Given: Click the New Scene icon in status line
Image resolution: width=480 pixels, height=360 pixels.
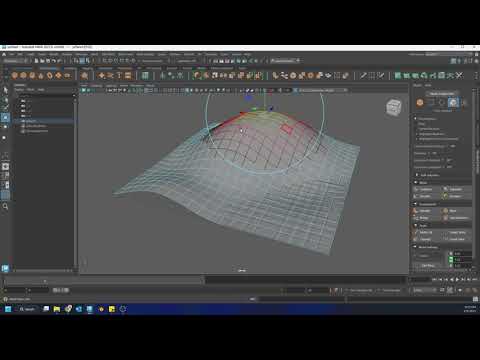Looking at the screenshot, I should (x=37, y=61).
